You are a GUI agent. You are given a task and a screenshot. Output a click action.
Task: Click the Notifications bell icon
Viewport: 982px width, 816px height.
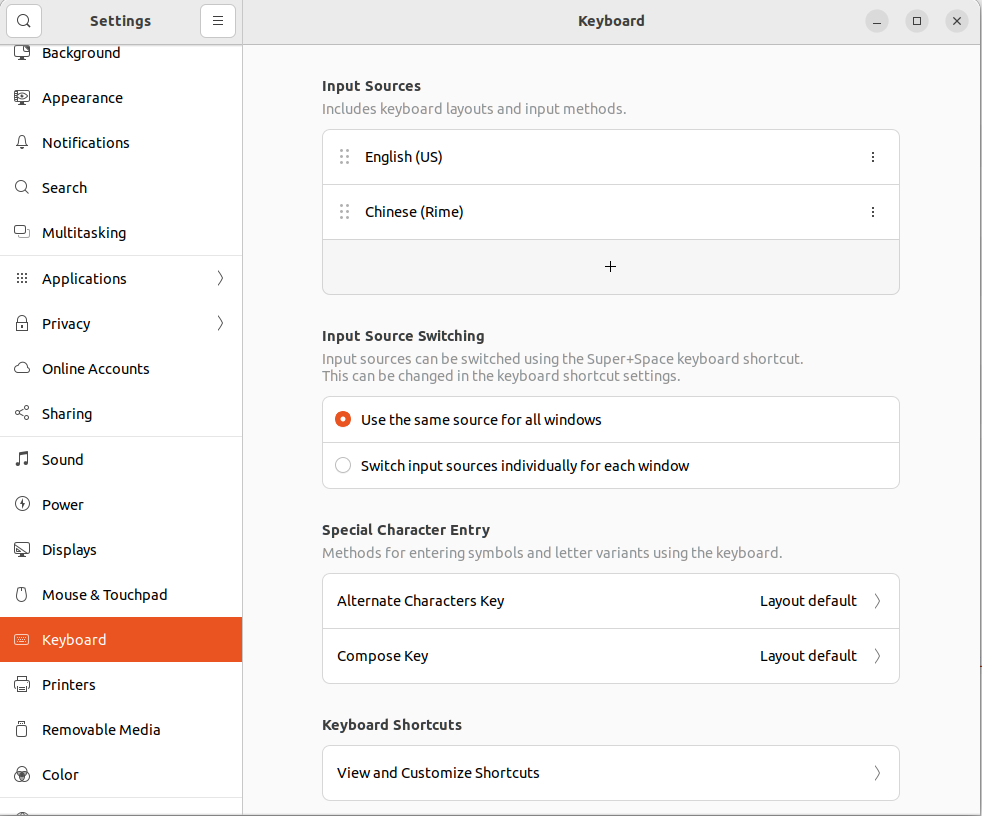[x=22, y=143]
